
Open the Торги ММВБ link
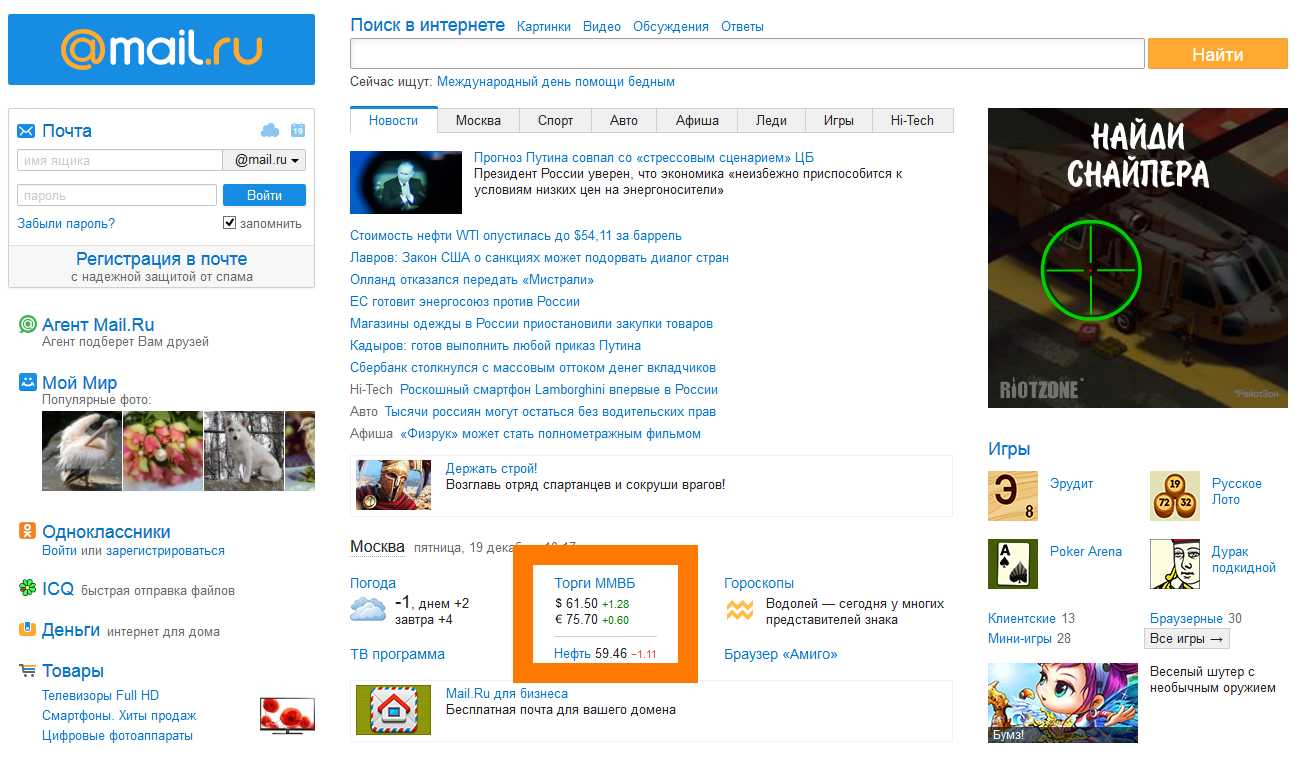click(595, 583)
